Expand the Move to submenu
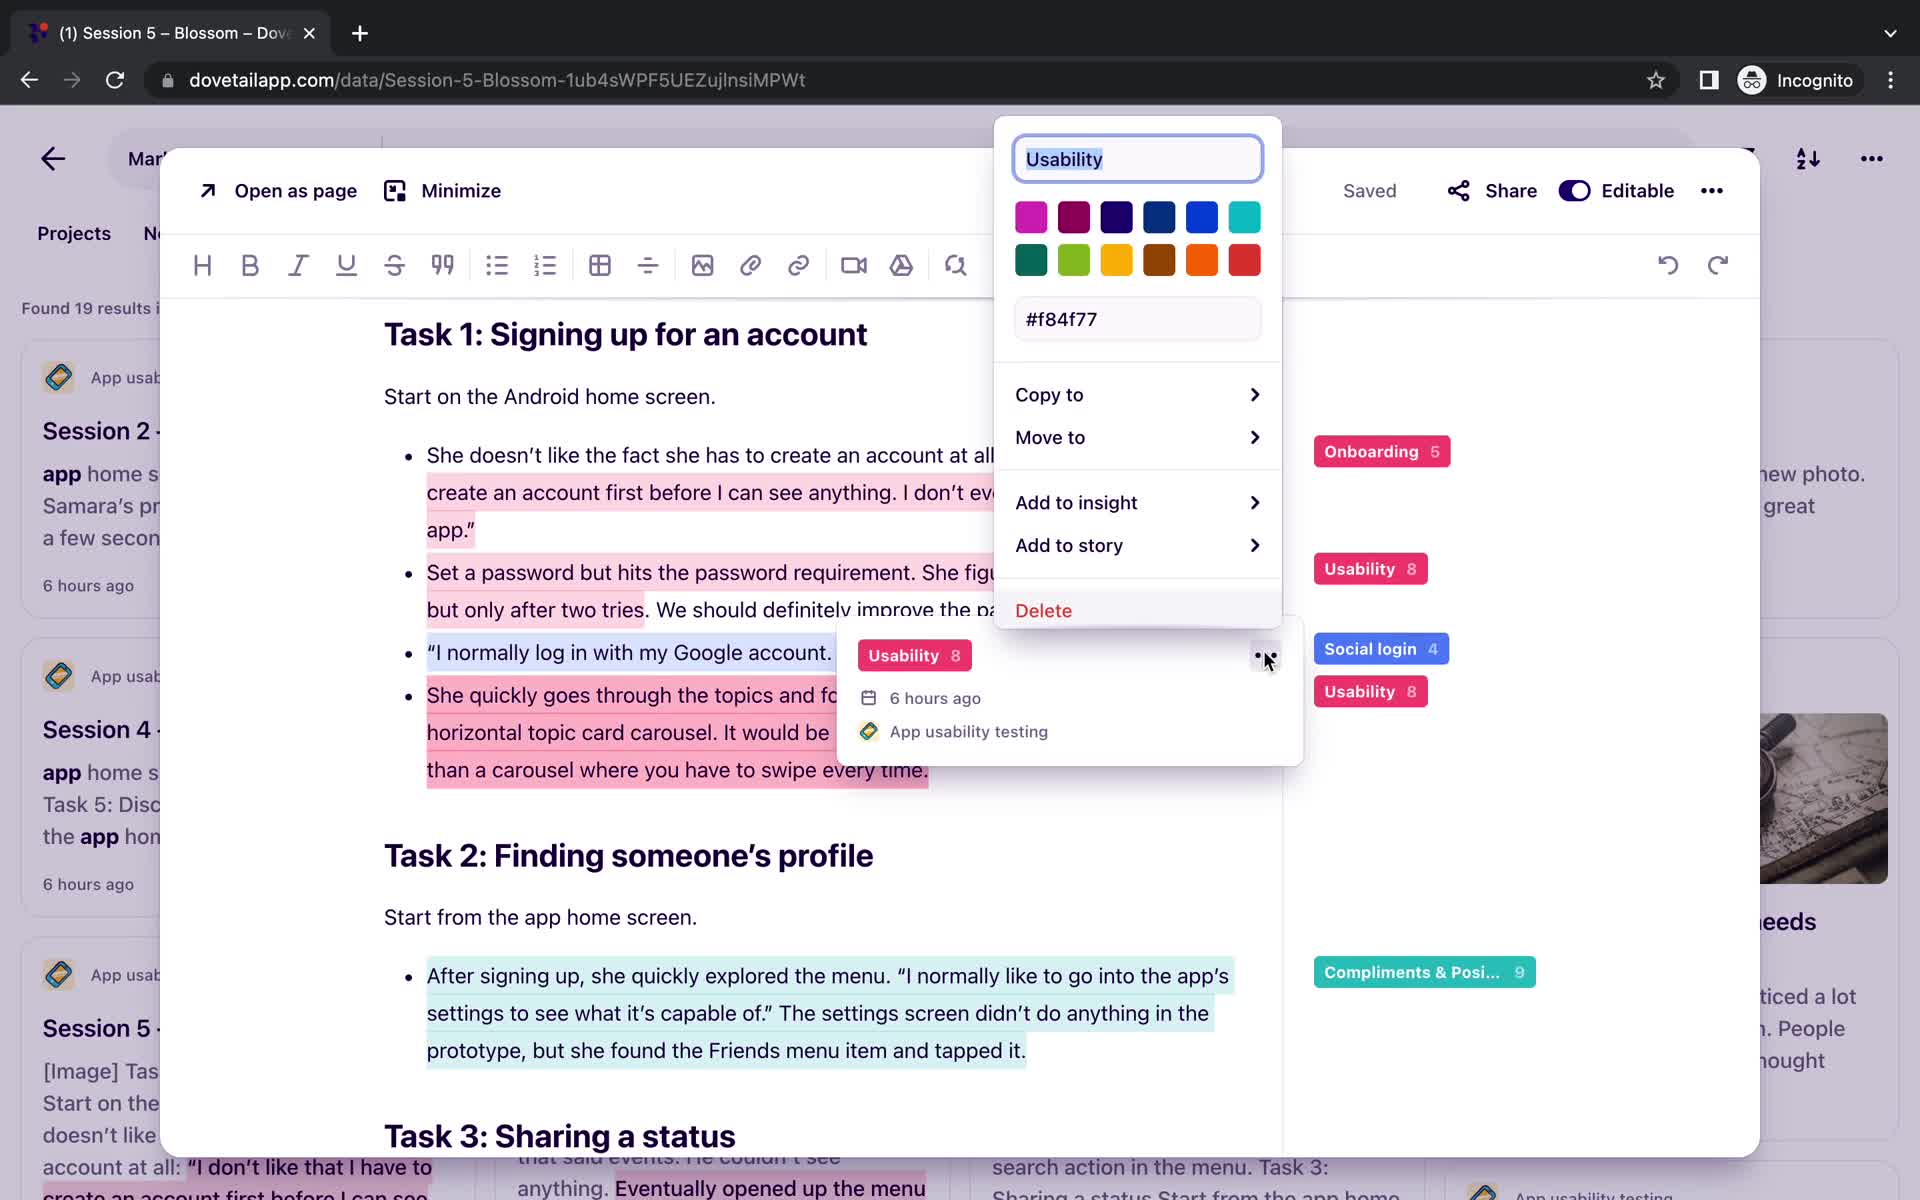 (1136, 437)
